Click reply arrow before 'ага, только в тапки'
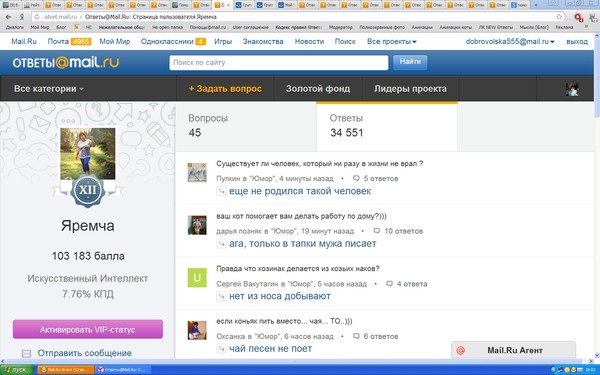The image size is (600, 375). (221, 244)
